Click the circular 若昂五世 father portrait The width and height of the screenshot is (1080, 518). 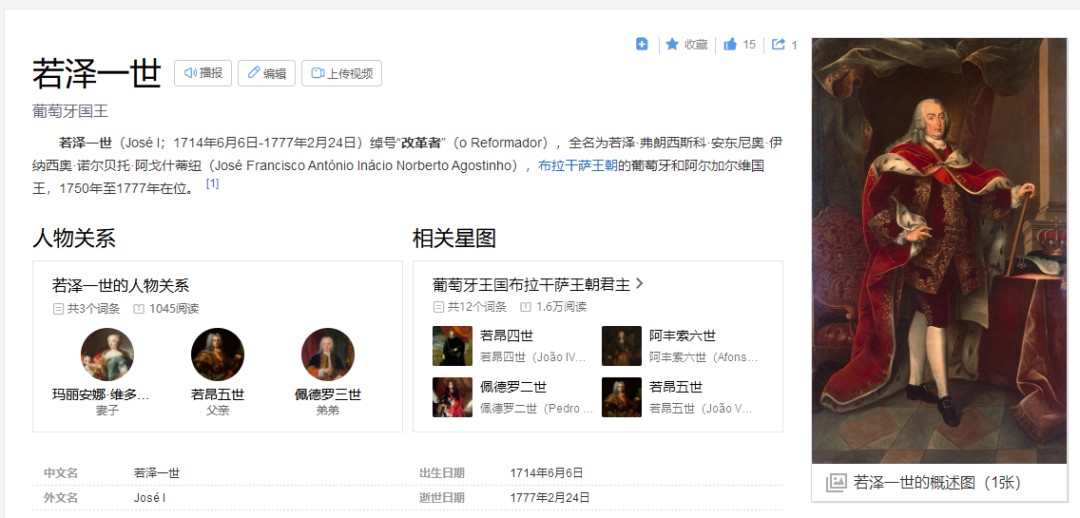pyautogui.click(x=218, y=354)
